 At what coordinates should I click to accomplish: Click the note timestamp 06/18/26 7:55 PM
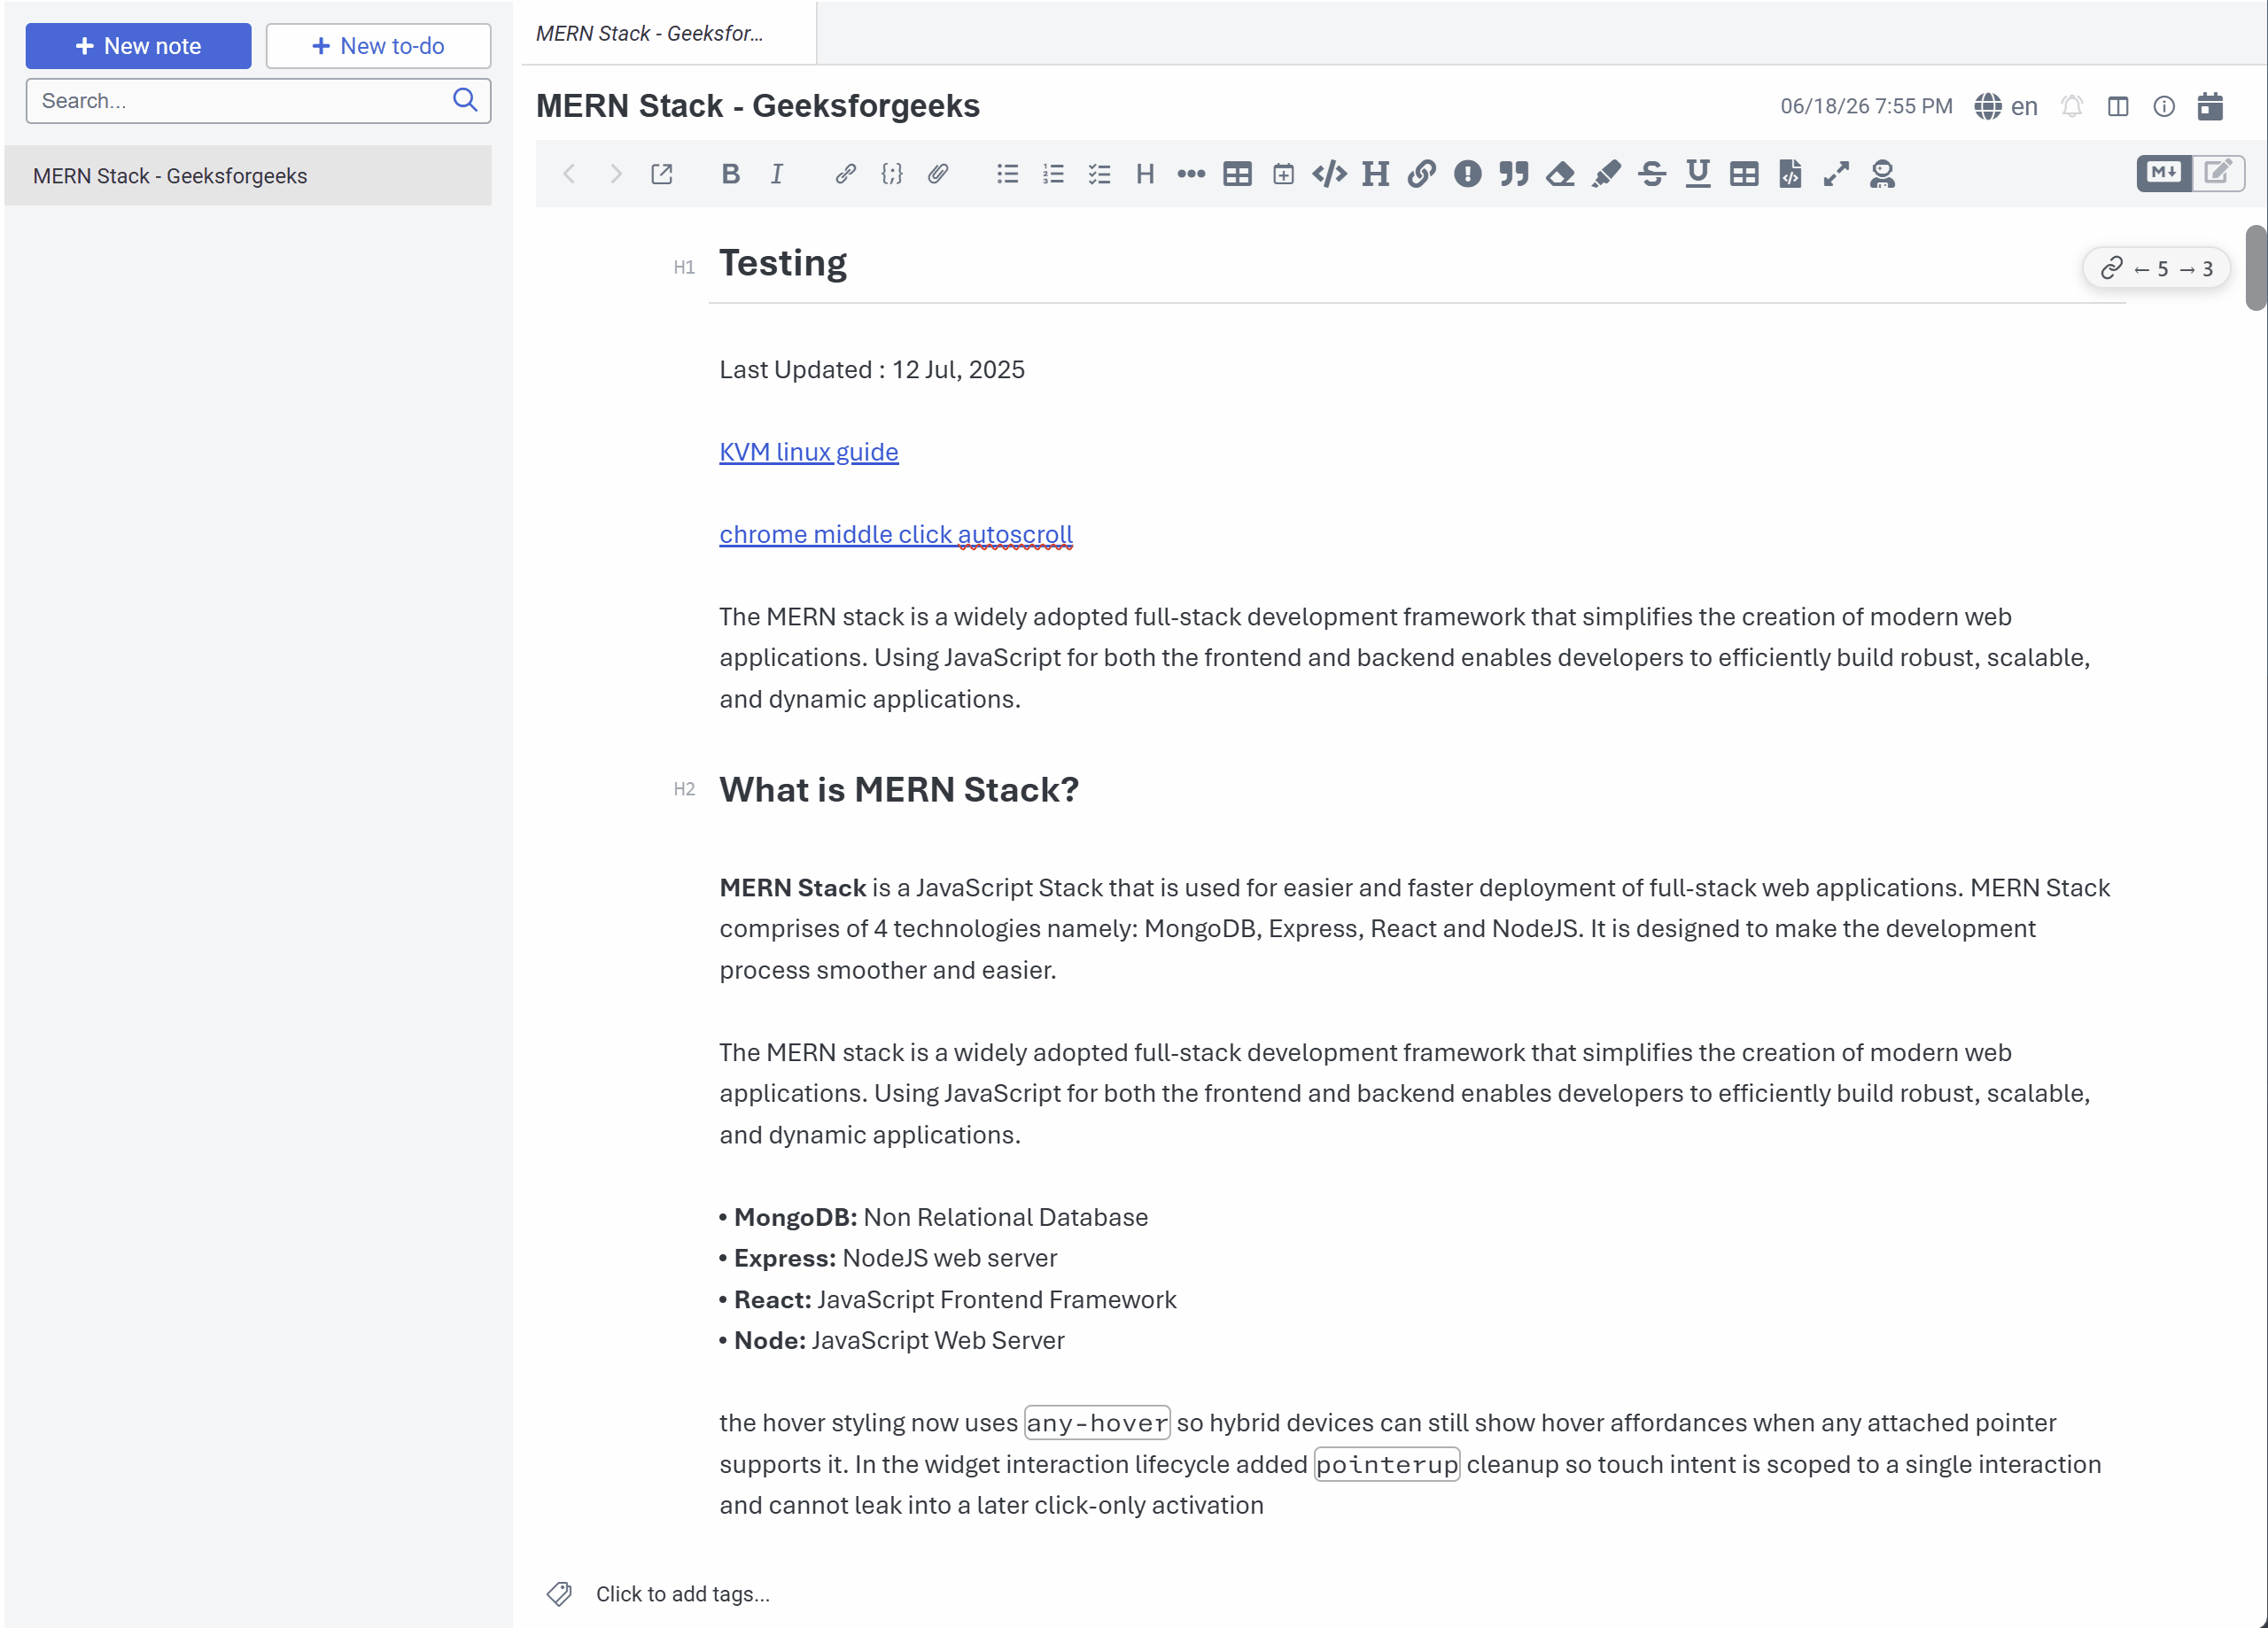(1866, 106)
